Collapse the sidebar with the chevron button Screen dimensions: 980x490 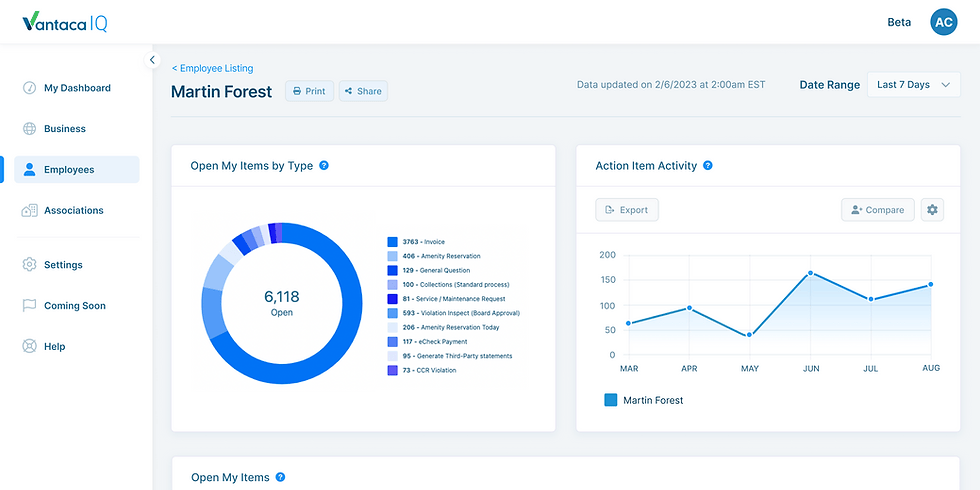152,60
